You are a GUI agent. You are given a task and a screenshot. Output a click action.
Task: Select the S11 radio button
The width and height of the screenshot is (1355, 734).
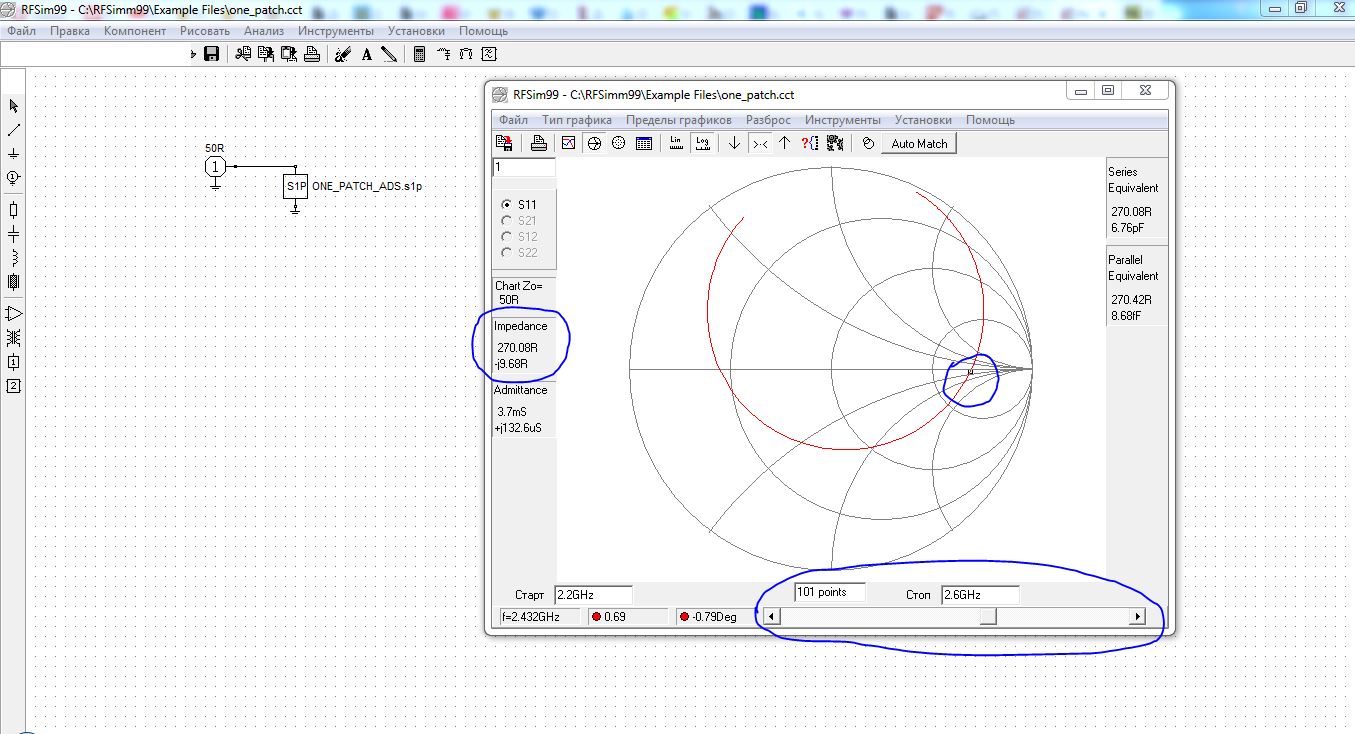(x=507, y=205)
